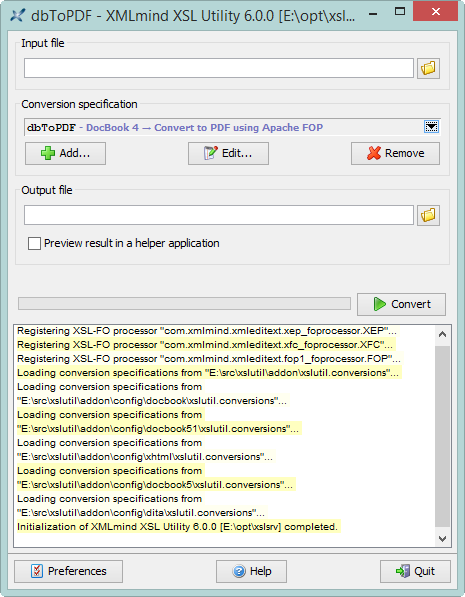Click log line registering FOP processor
The height and width of the screenshot is (597, 465).
pos(209,359)
